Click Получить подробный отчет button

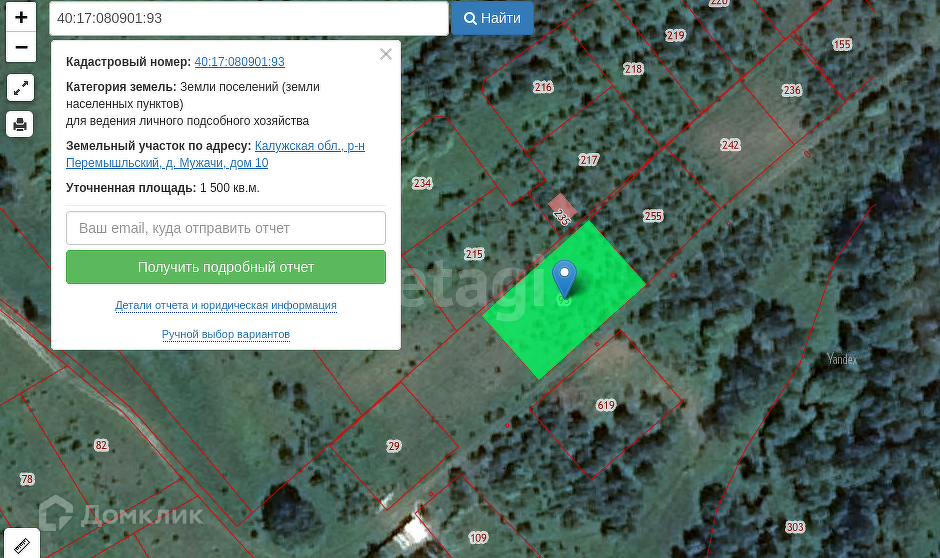226,267
